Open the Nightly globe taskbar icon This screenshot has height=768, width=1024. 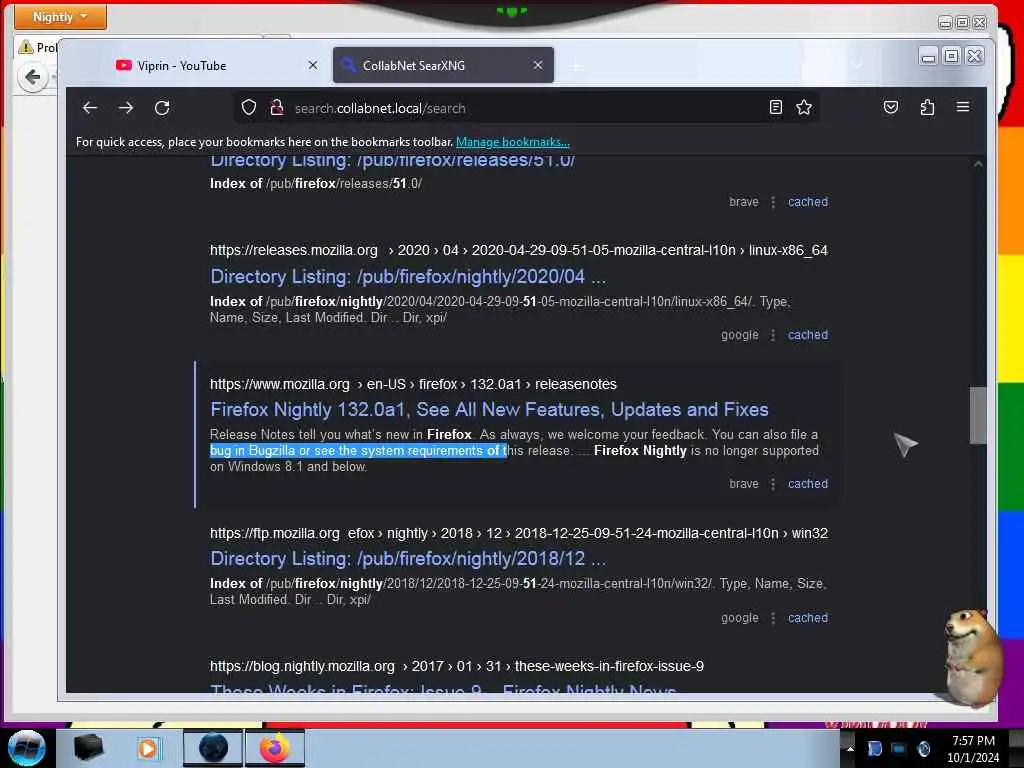click(213, 748)
